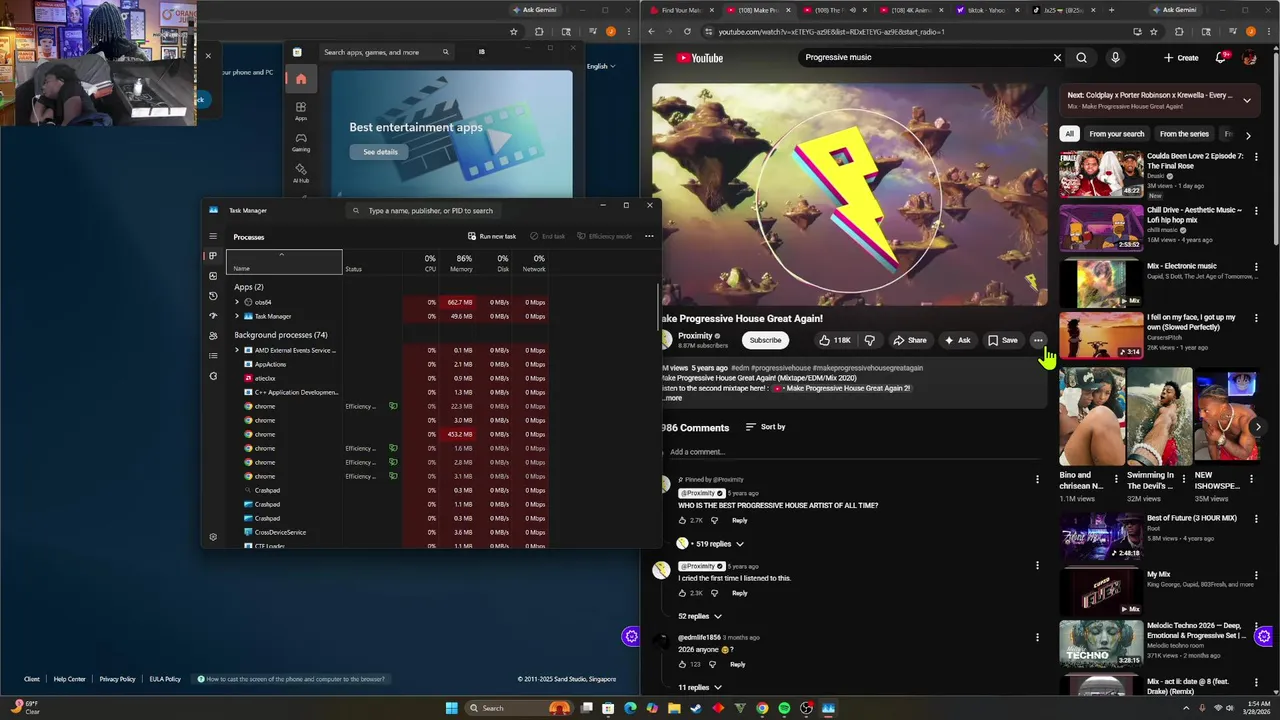The image size is (1280, 720).
Task: Like the video with 118K likes
Action: 835,340
